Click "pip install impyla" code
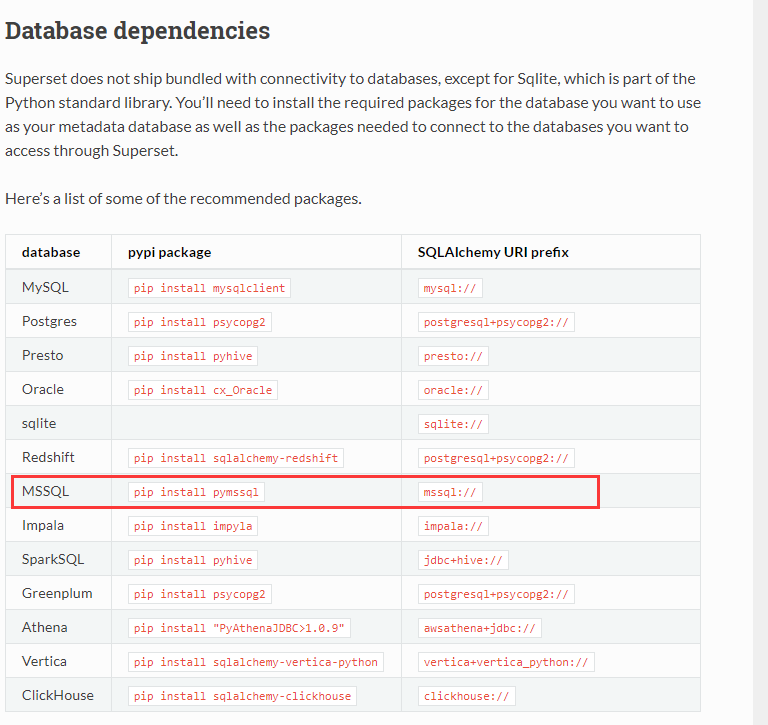The image size is (768, 725). tap(193, 526)
